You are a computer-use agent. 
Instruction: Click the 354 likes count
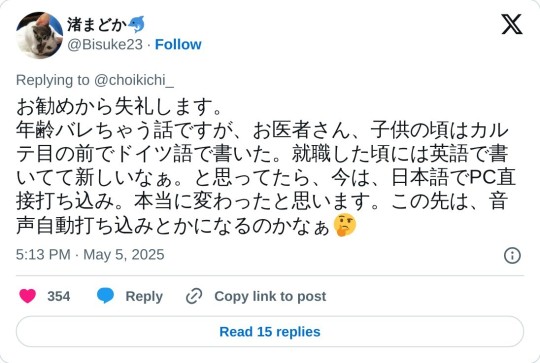(59, 296)
